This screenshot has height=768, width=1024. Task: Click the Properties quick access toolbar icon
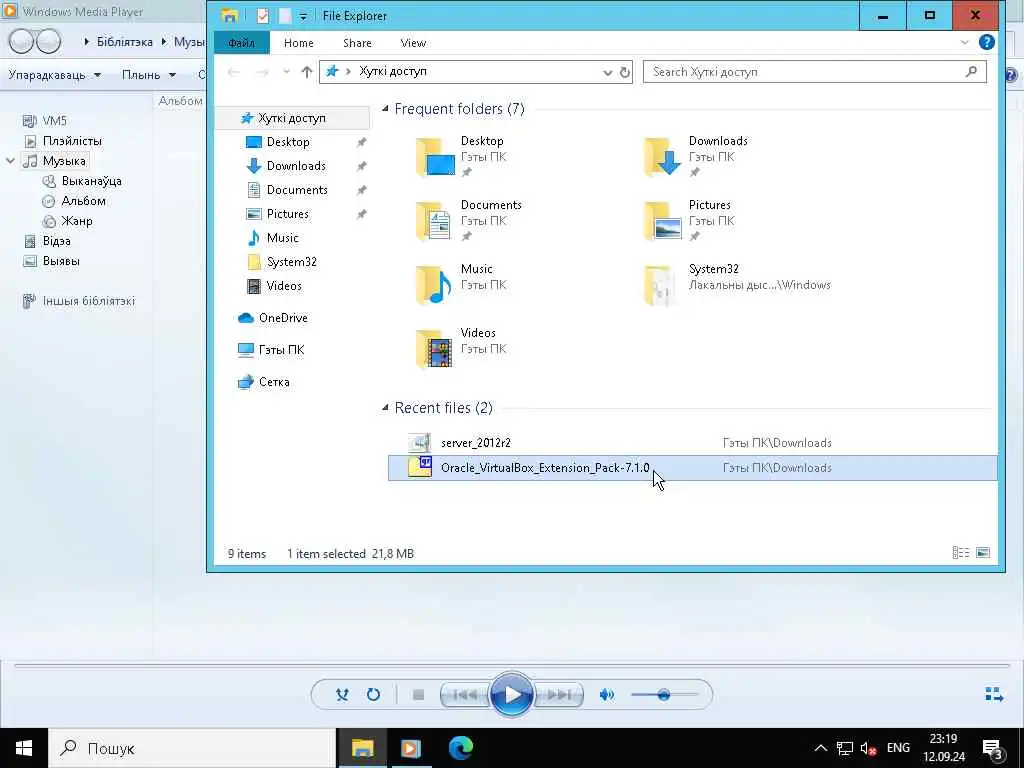click(263, 16)
